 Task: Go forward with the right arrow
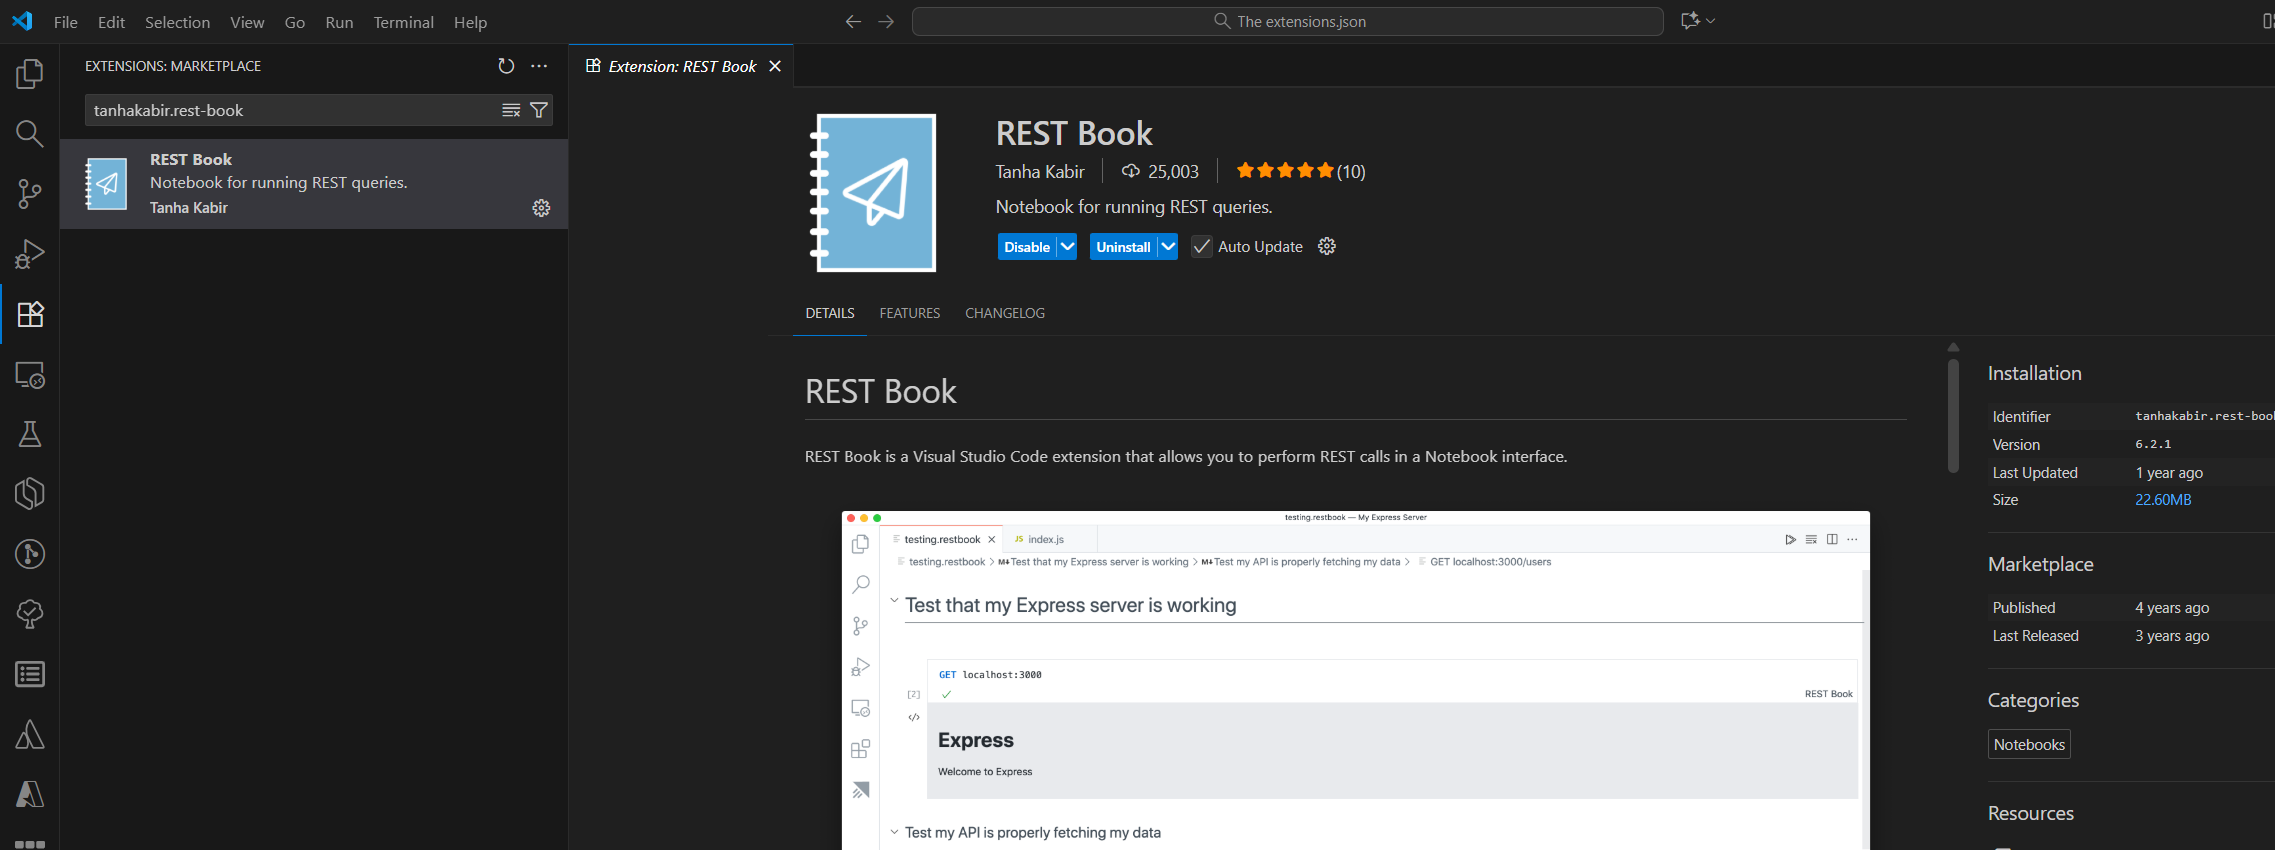886,21
